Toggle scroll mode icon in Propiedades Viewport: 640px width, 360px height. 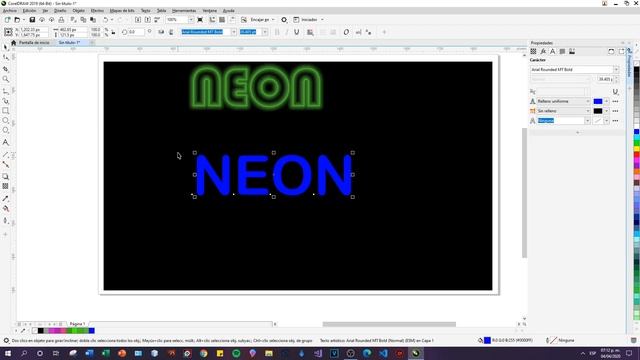coord(611,51)
